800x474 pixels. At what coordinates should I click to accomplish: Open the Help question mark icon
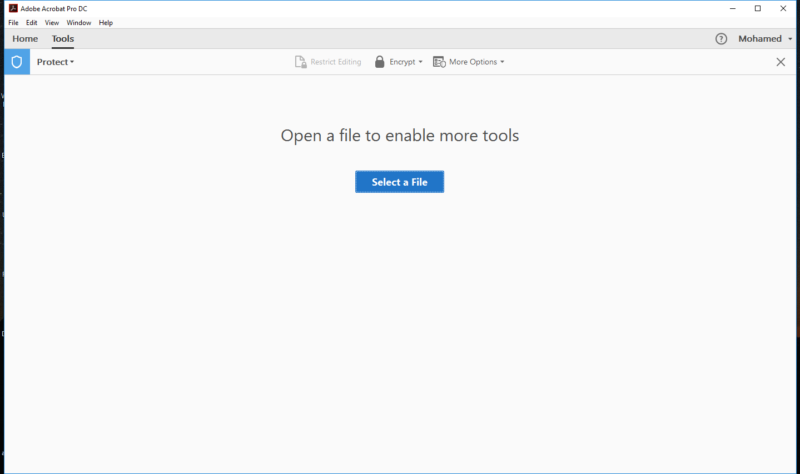coord(721,39)
